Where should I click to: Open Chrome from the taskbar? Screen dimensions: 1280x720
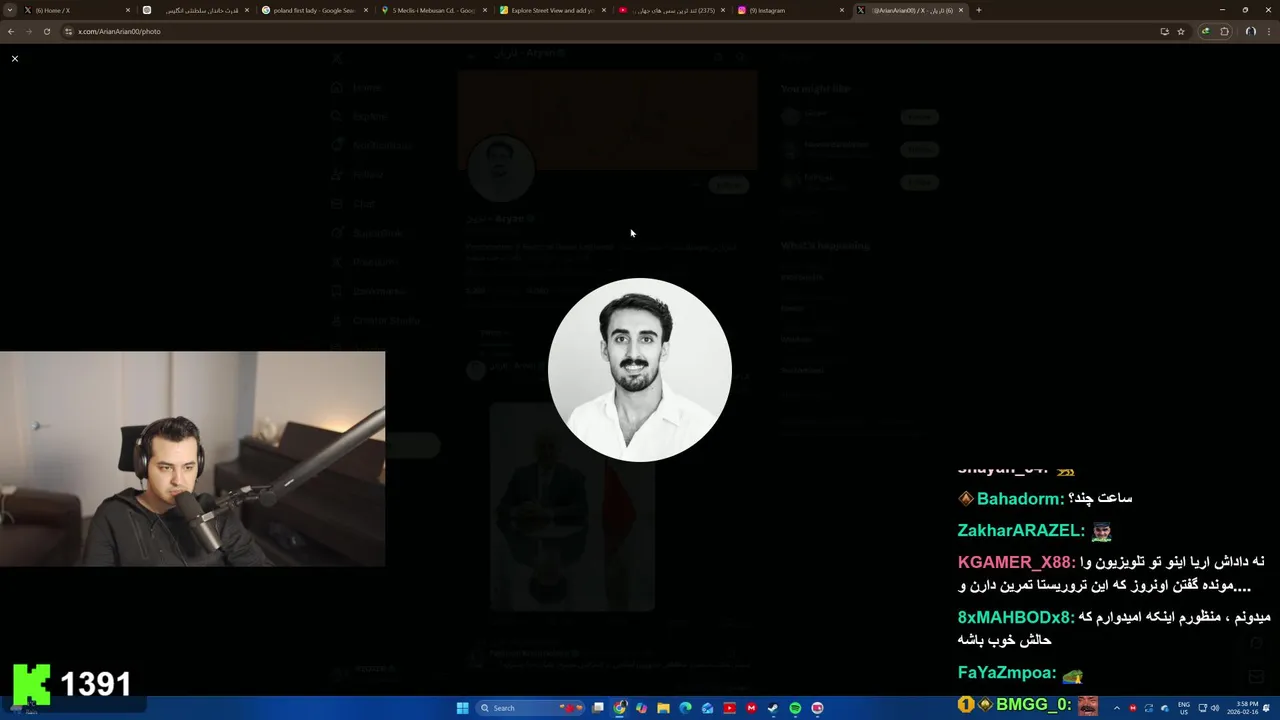coord(620,708)
